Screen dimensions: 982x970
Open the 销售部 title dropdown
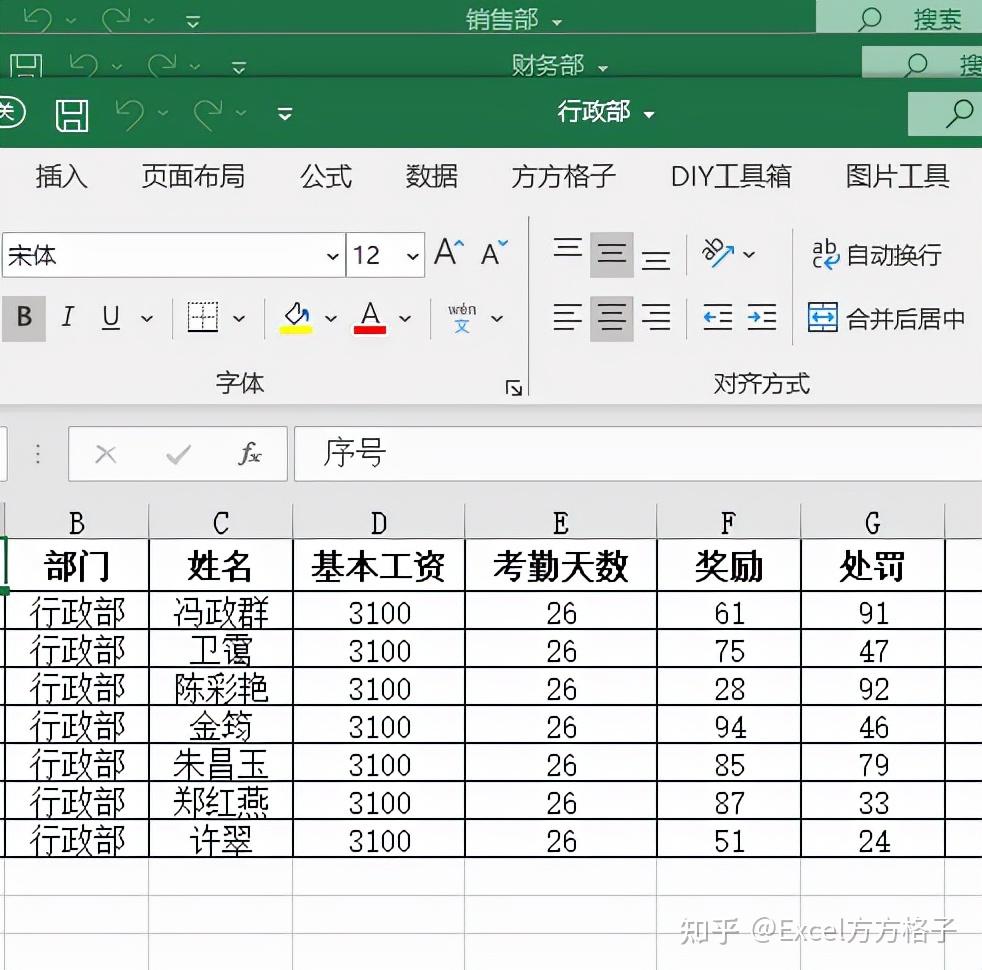pos(557,23)
